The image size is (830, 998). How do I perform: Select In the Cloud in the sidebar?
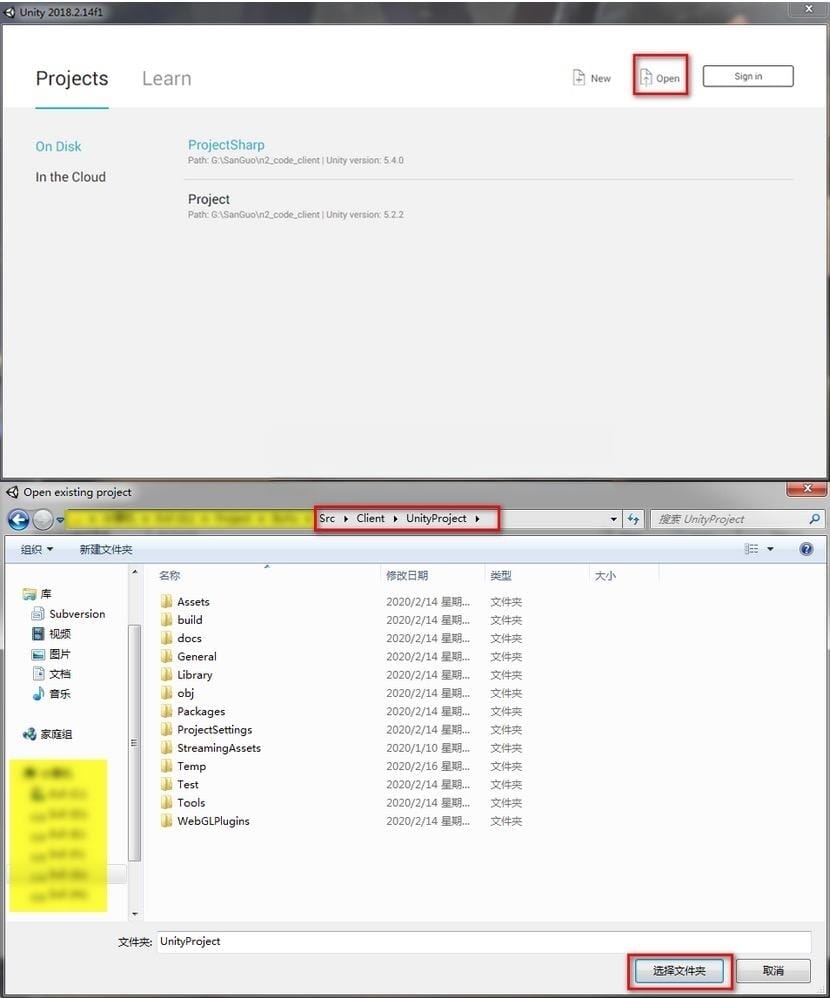click(x=71, y=177)
